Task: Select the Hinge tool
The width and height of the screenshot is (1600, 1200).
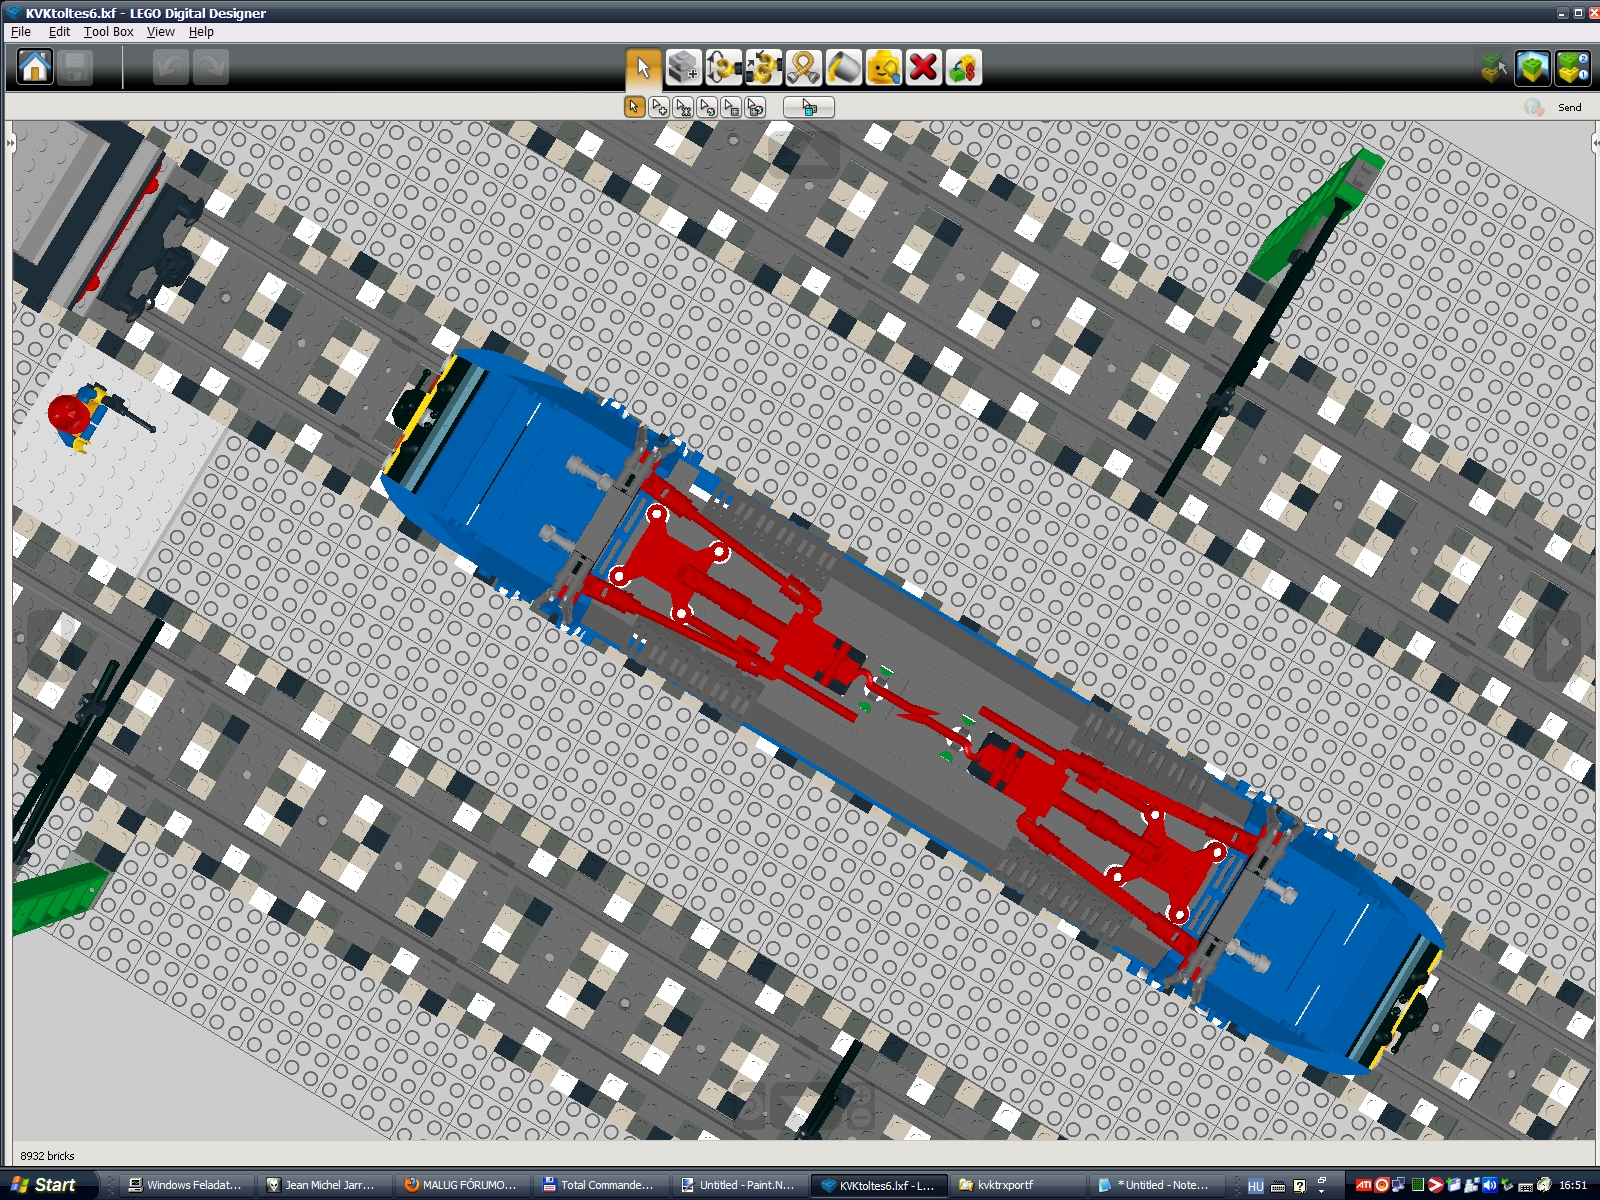Action: [x=724, y=68]
